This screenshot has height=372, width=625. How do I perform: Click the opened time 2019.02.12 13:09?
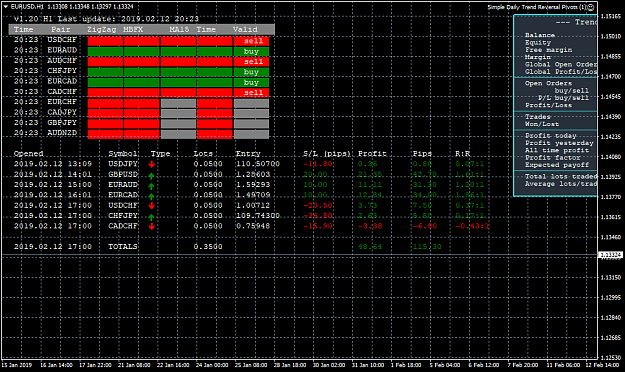click(53, 164)
